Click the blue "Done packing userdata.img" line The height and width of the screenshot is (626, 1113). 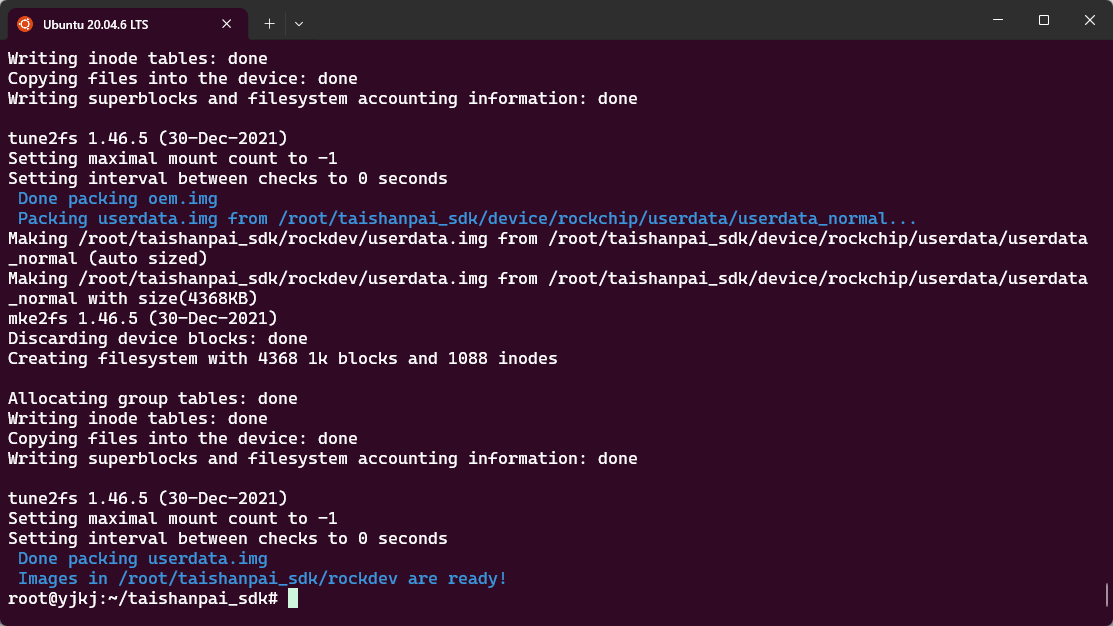[143, 559]
